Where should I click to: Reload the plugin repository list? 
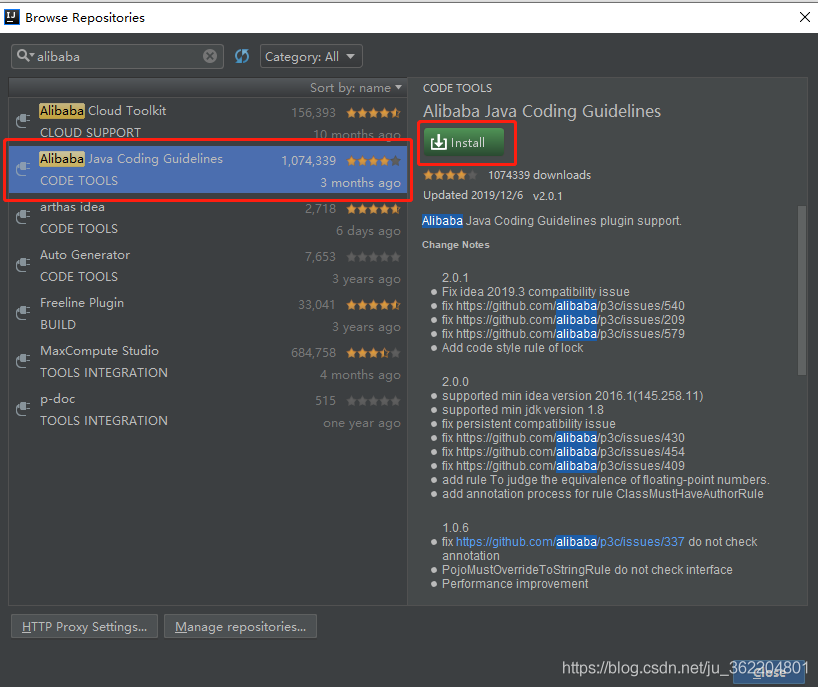(x=242, y=56)
